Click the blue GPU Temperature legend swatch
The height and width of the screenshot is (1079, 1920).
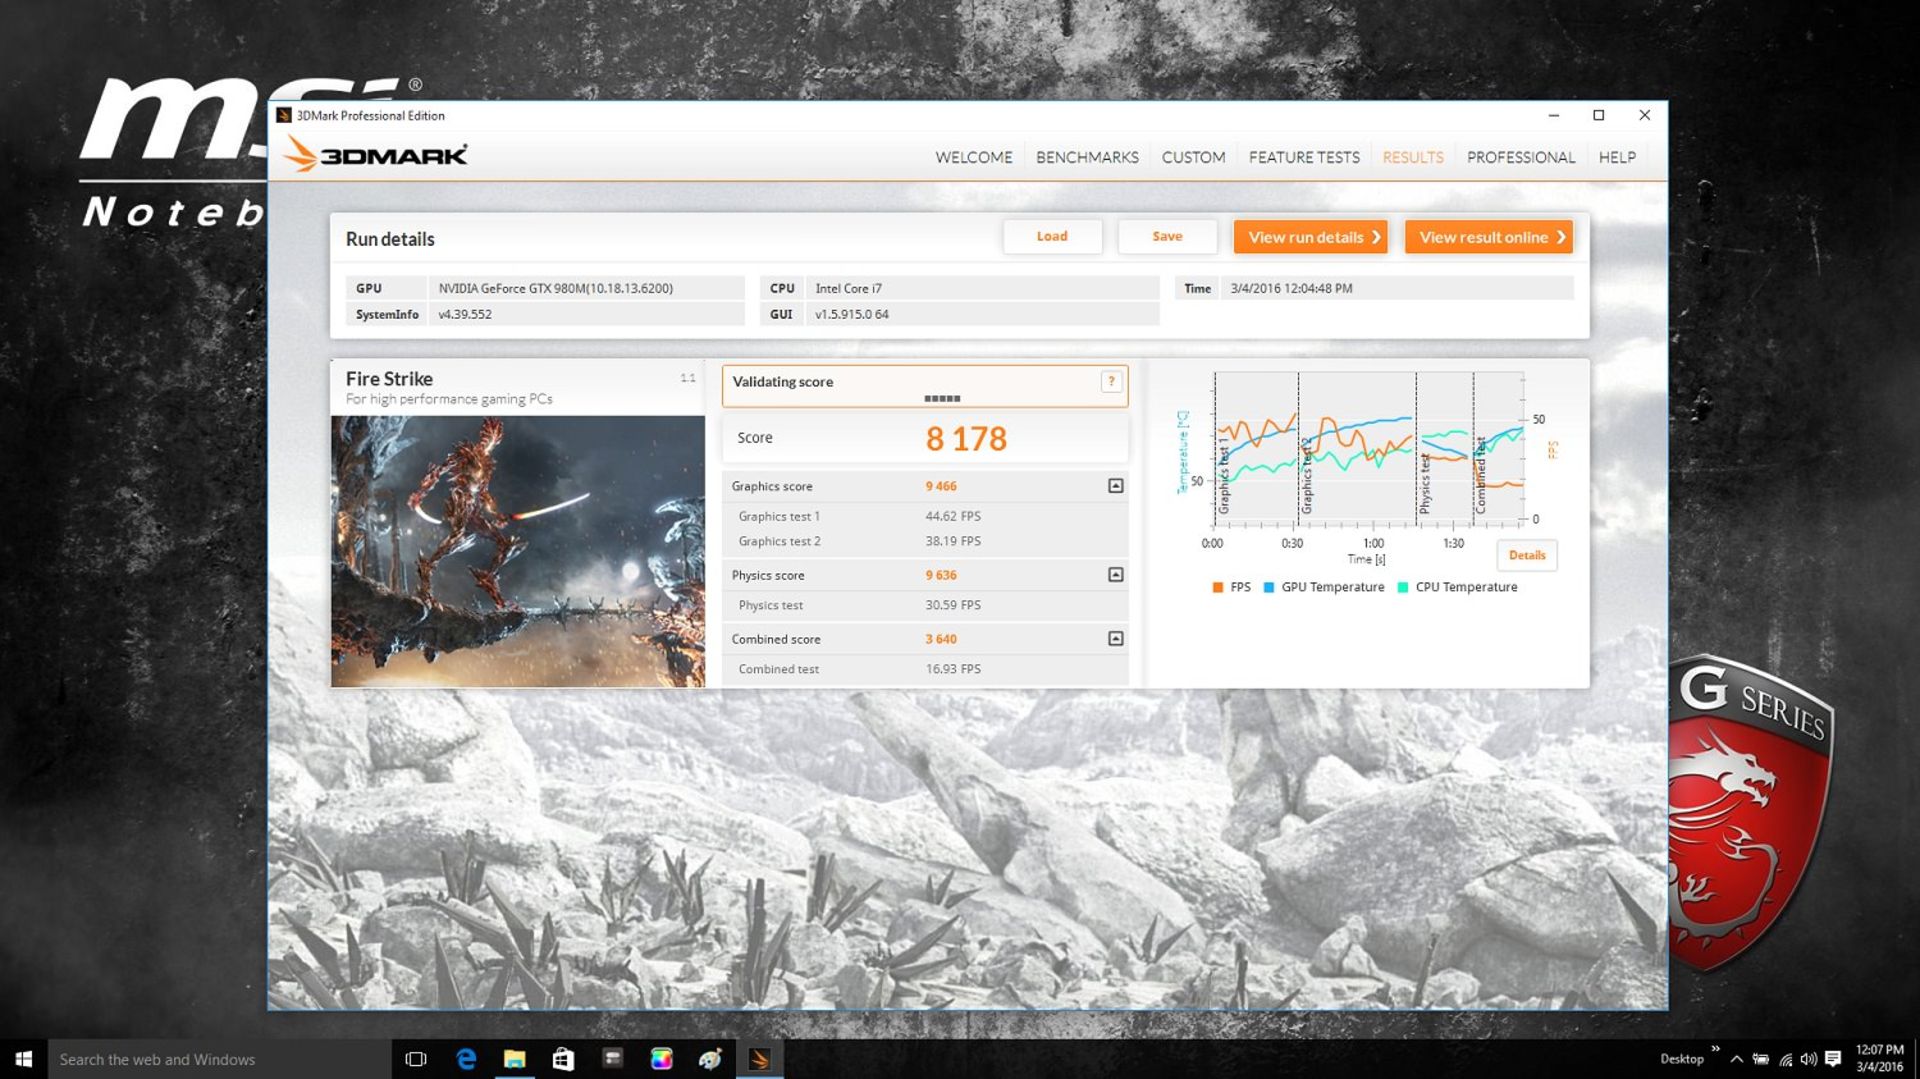[x=1268, y=587]
